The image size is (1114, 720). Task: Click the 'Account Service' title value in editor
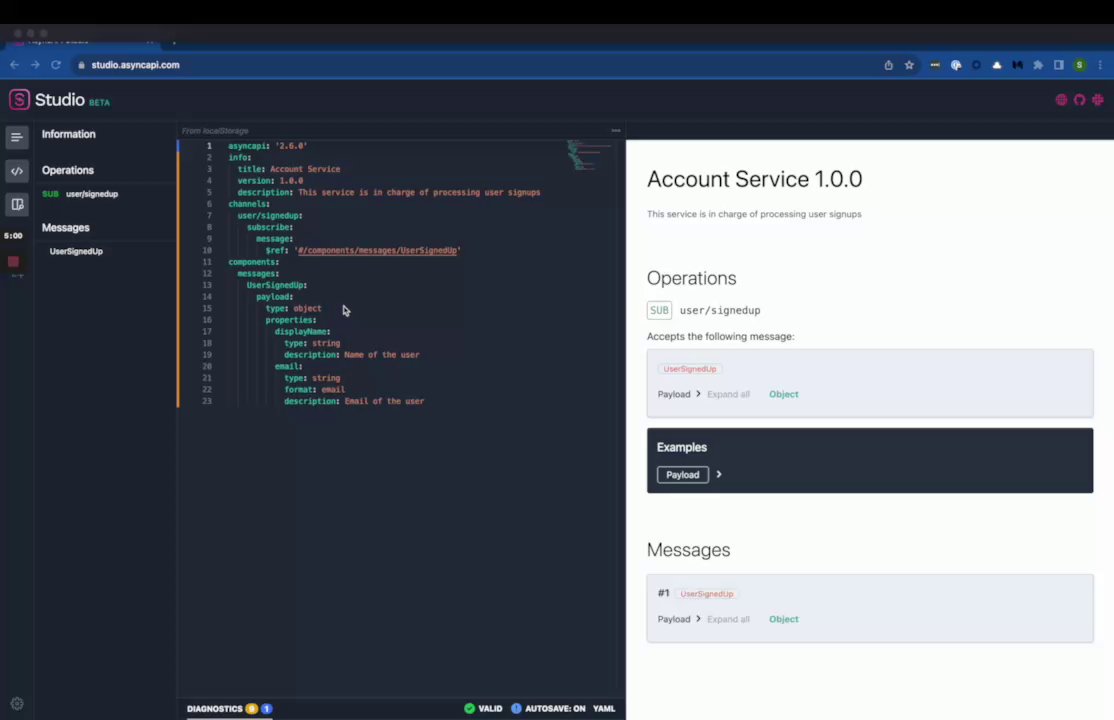[x=305, y=169]
